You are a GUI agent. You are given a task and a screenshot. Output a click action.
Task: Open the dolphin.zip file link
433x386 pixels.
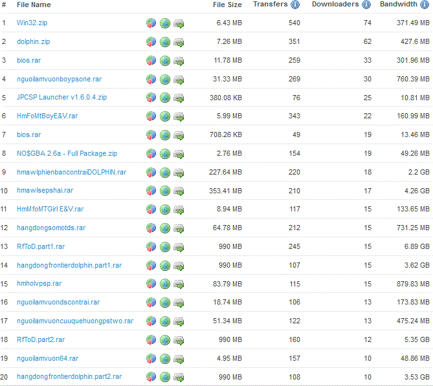coord(33,41)
